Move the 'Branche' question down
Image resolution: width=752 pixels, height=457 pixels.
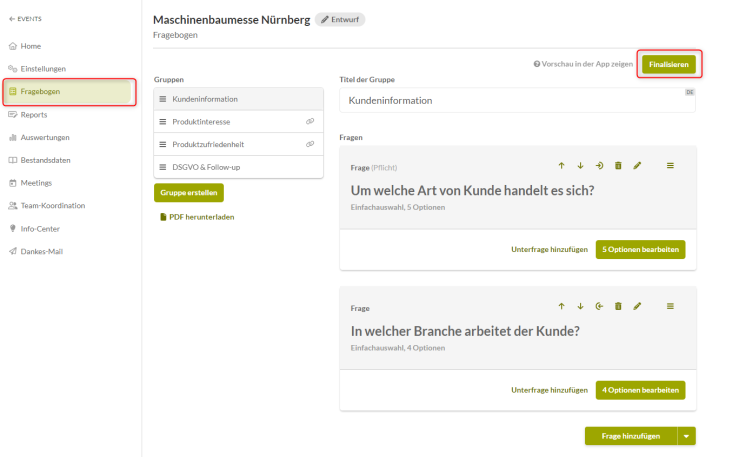[x=580, y=306]
